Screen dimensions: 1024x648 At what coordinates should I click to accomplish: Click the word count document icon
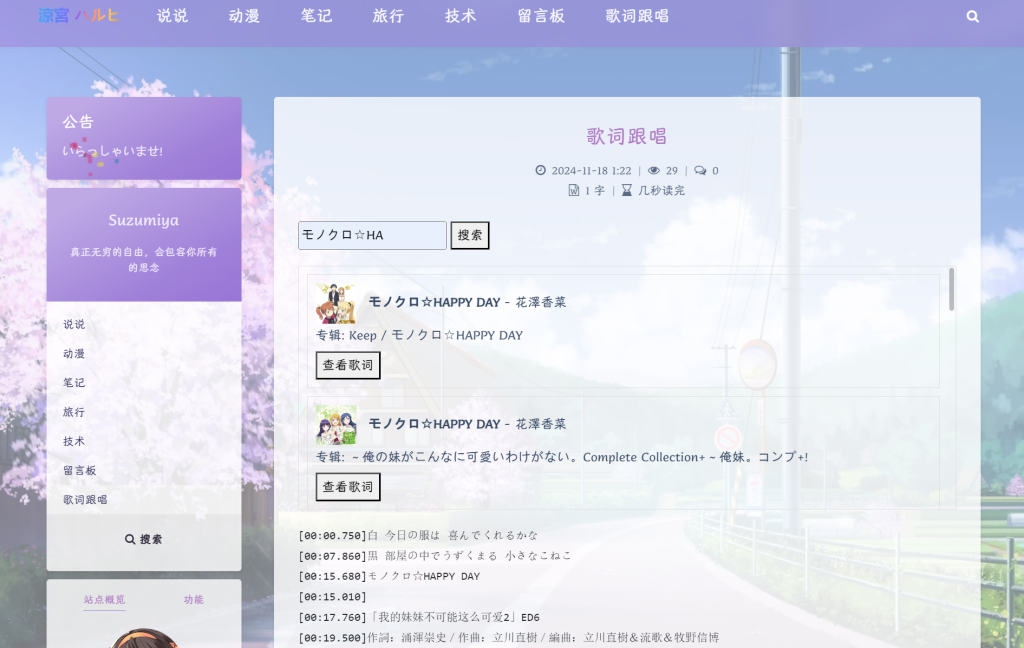[x=574, y=190]
